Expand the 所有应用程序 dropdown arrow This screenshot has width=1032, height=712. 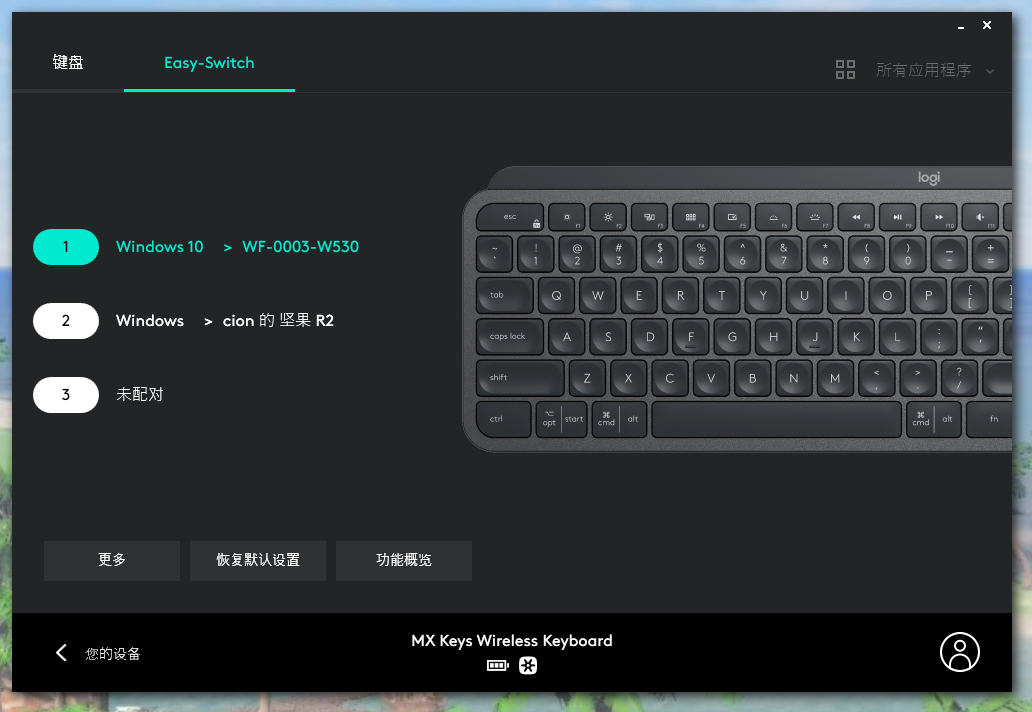point(990,71)
